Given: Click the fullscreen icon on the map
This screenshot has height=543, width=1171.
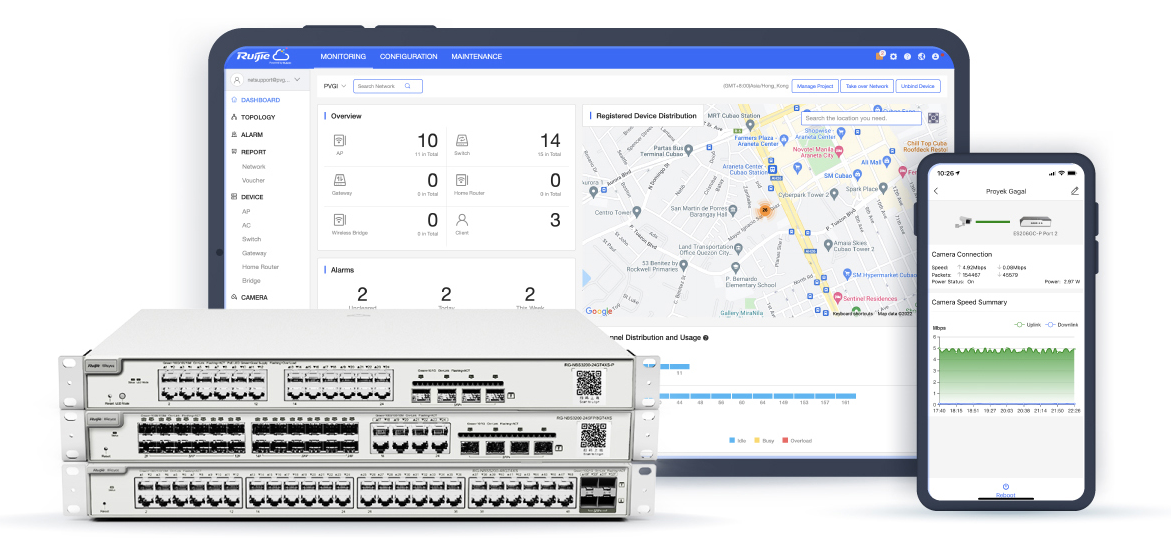Looking at the screenshot, I should 933,118.
